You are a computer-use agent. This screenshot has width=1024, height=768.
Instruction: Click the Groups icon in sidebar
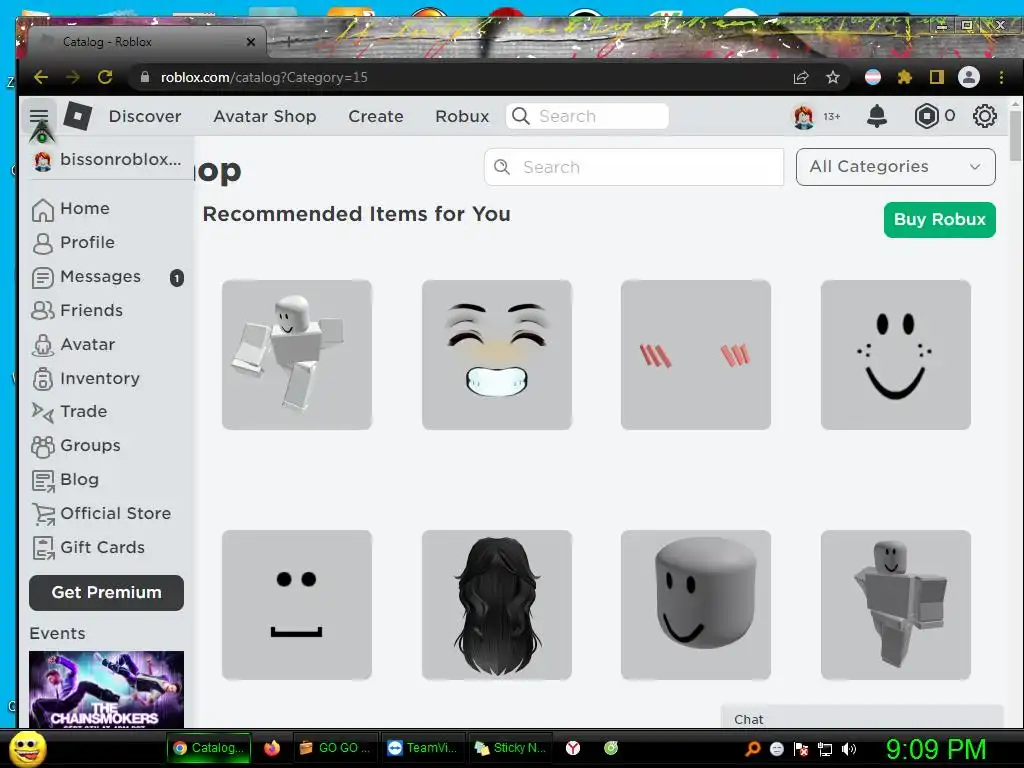[42, 447]
